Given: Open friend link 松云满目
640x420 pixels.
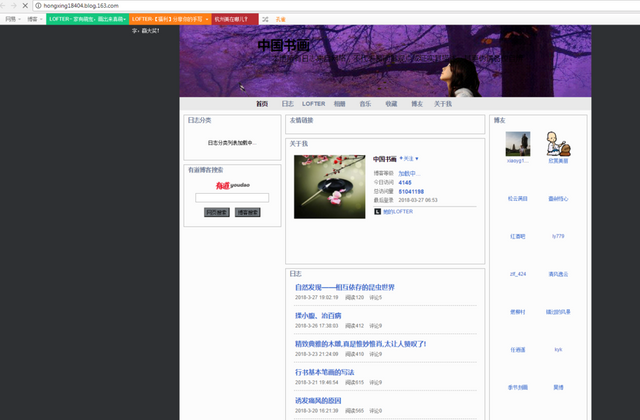Looking at the screenshot, I should tap(518, 199).
